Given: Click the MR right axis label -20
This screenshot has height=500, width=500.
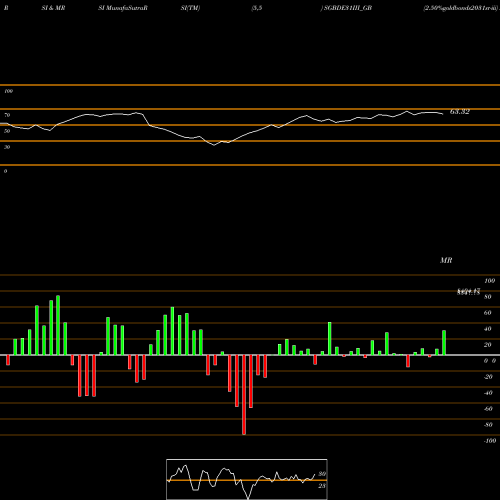Looking at the screenshot, I should (x=488, y=377).
